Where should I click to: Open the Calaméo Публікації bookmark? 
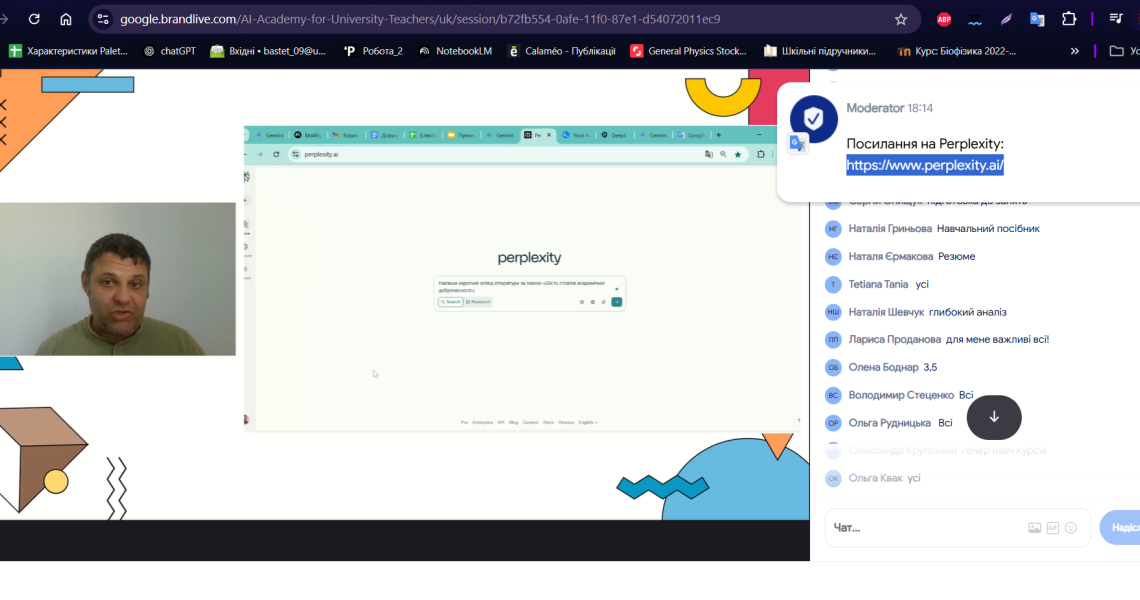561,51
